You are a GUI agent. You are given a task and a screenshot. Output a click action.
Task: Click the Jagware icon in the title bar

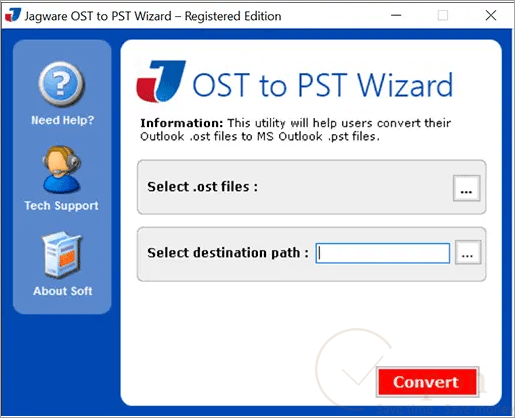13,16
